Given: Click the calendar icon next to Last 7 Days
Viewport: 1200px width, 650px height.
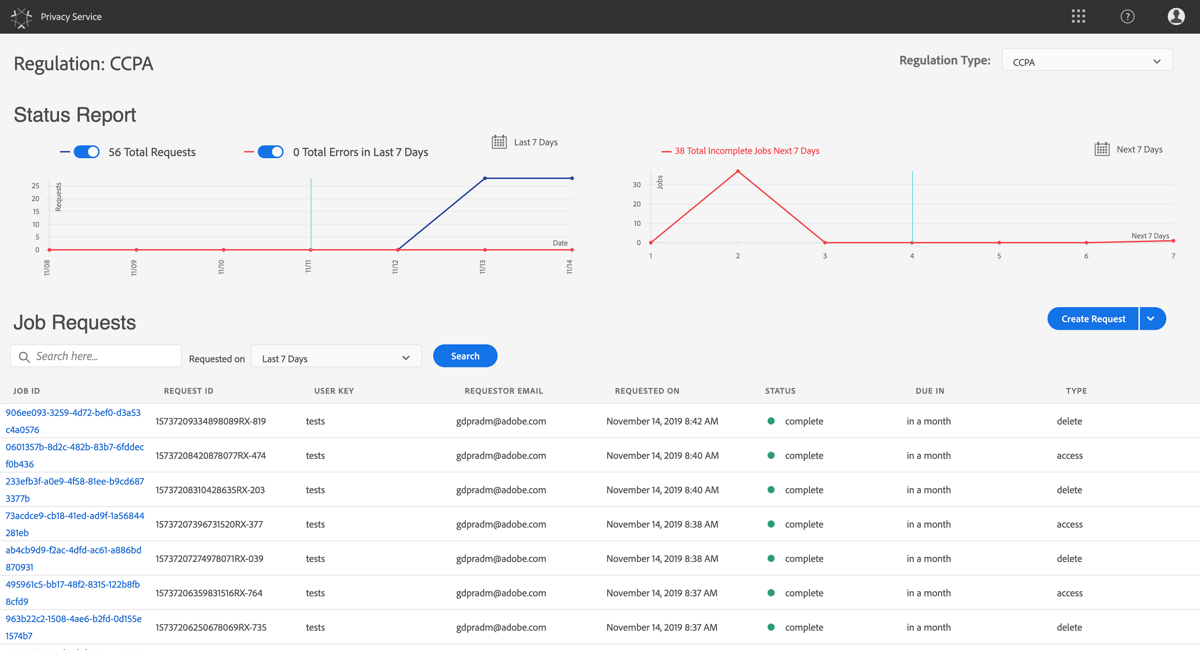Looking at the screenshot, I should (499, 142).
